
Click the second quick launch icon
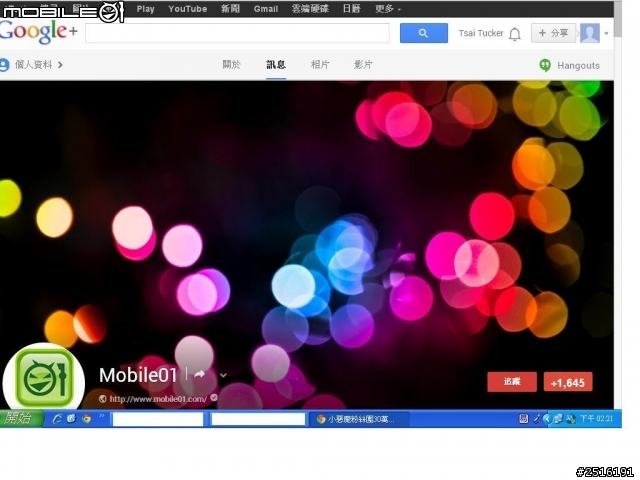click(x=71, y=418)
